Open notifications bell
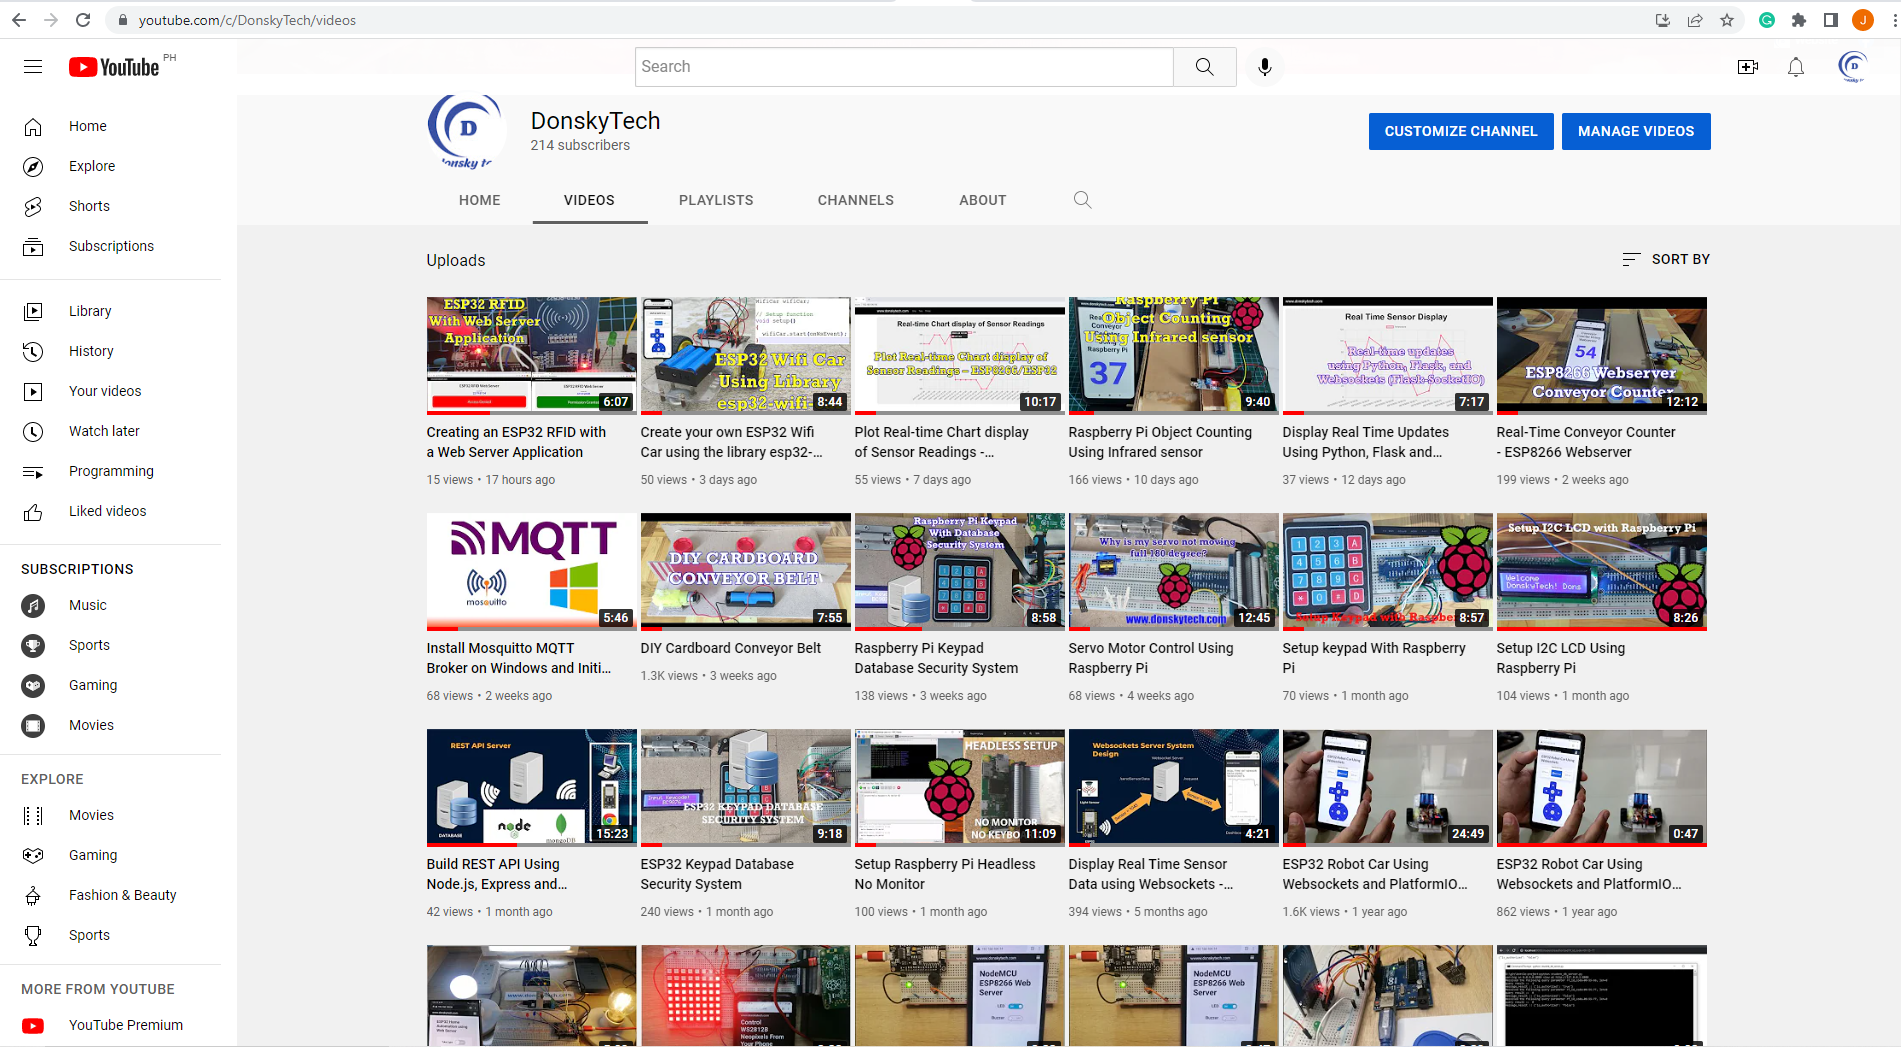Screen dimensions: 1901x1047 (x=1796, y=67)
